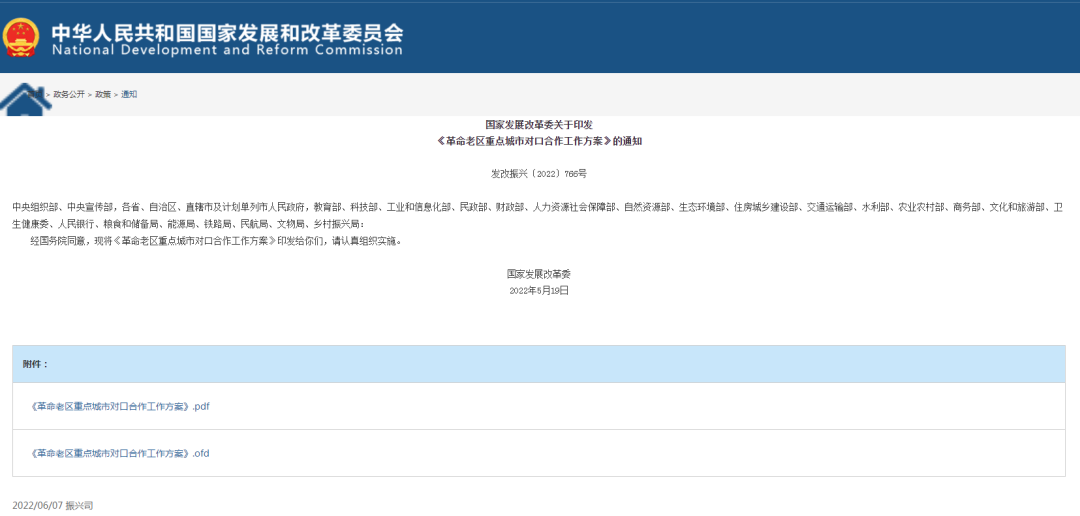Viewport: 1080px width, 516px height.
Task: Click empty area of blue header banner
Action: pos(750,37)
